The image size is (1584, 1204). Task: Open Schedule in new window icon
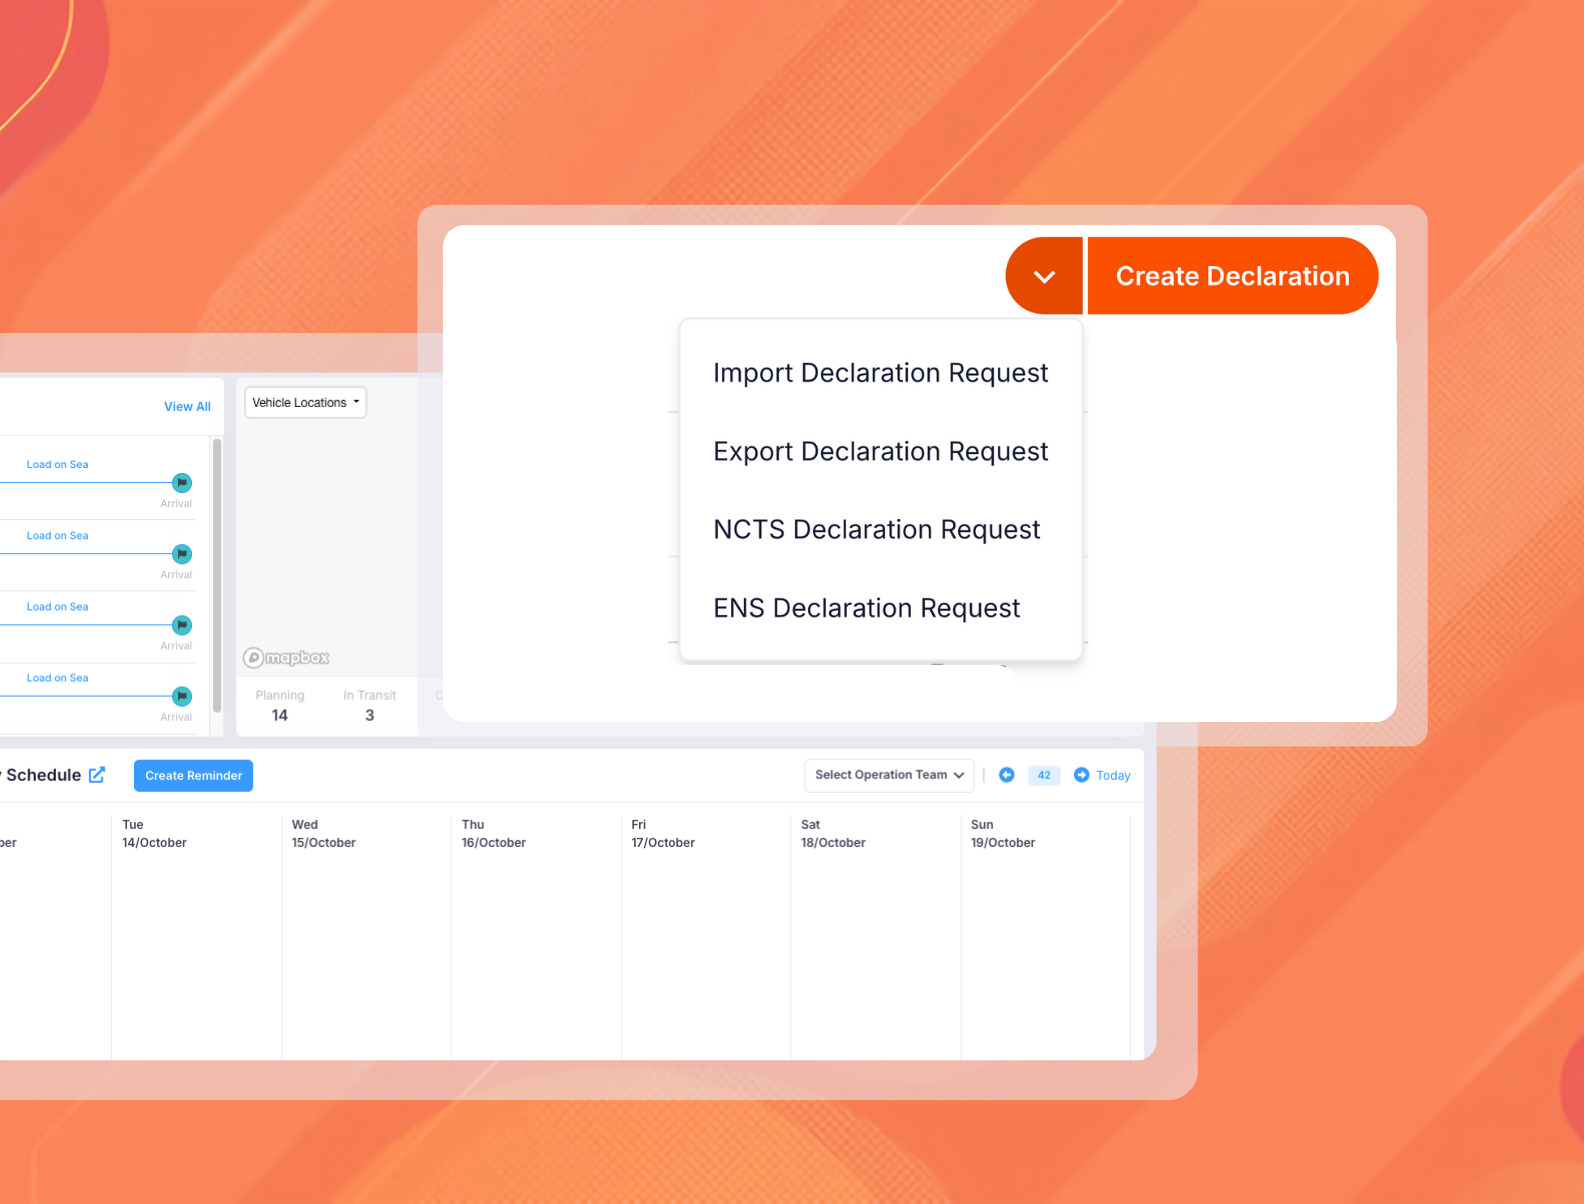(x=97, y=775)
